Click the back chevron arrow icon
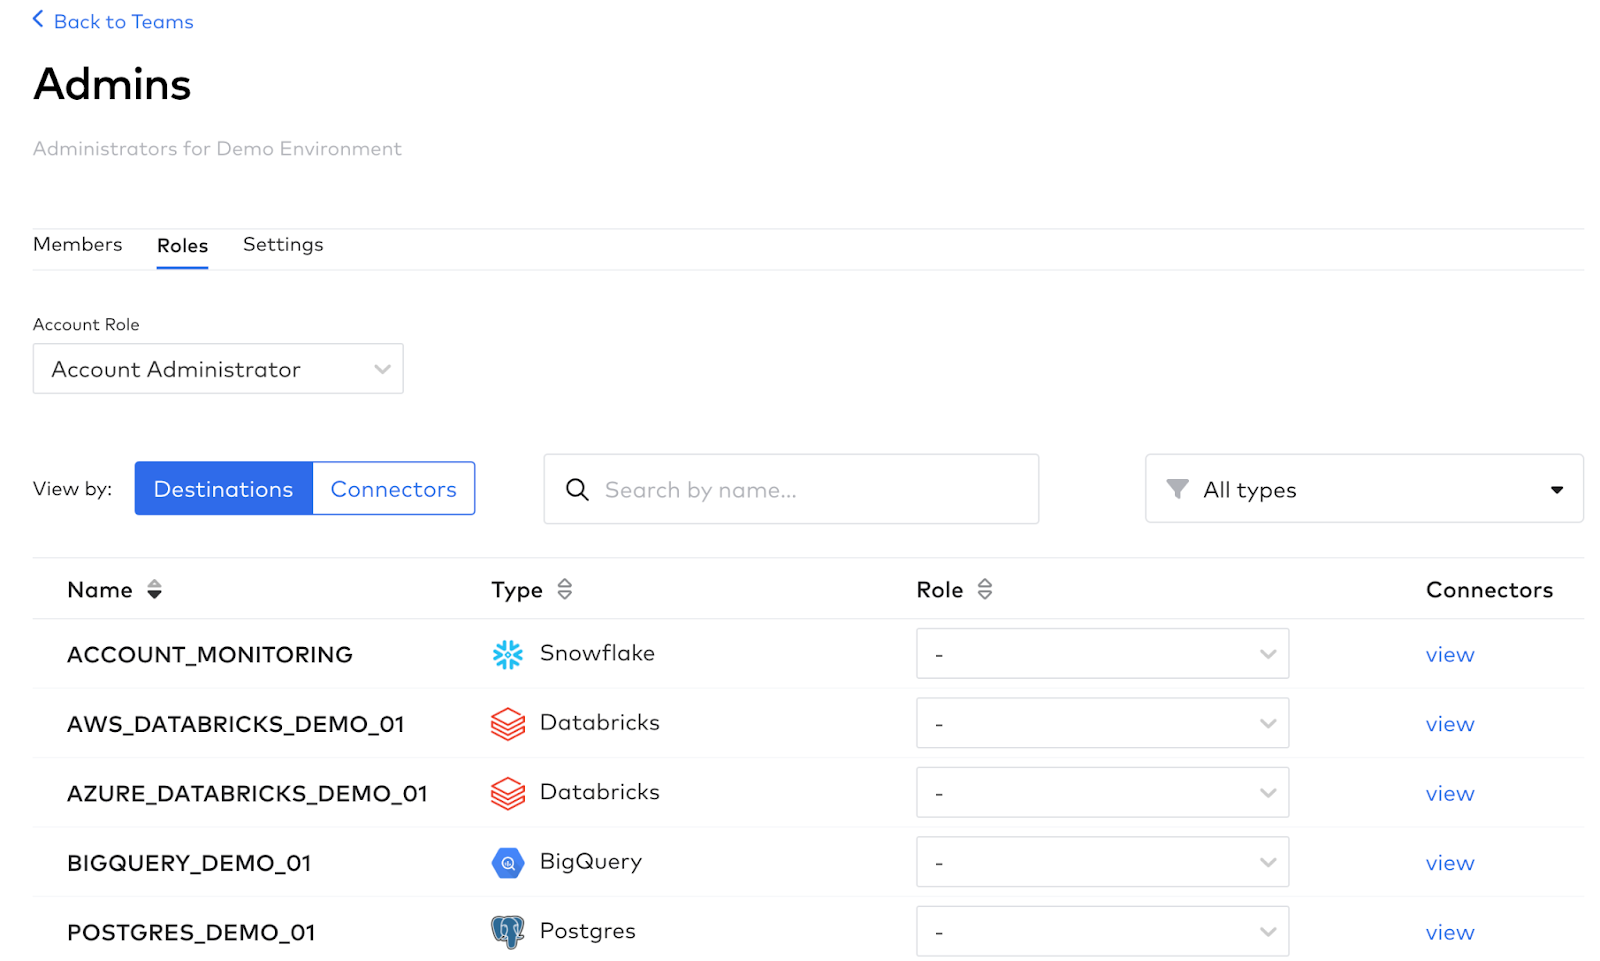Viewport: 1600px width, 961px height. [38, 19]
